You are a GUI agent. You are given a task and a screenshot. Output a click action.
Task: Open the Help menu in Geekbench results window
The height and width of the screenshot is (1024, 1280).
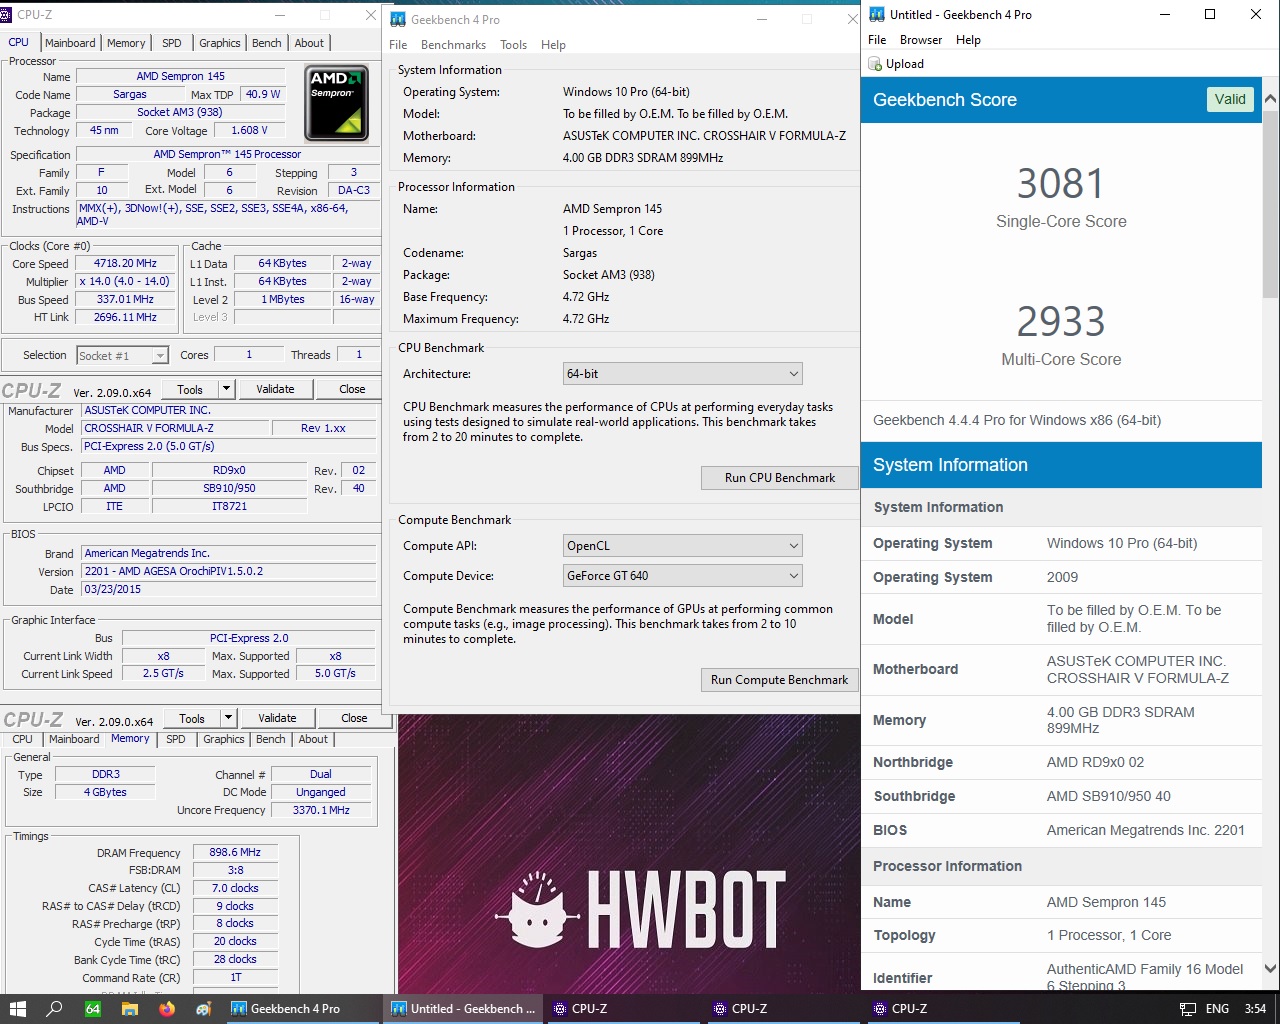968,39
